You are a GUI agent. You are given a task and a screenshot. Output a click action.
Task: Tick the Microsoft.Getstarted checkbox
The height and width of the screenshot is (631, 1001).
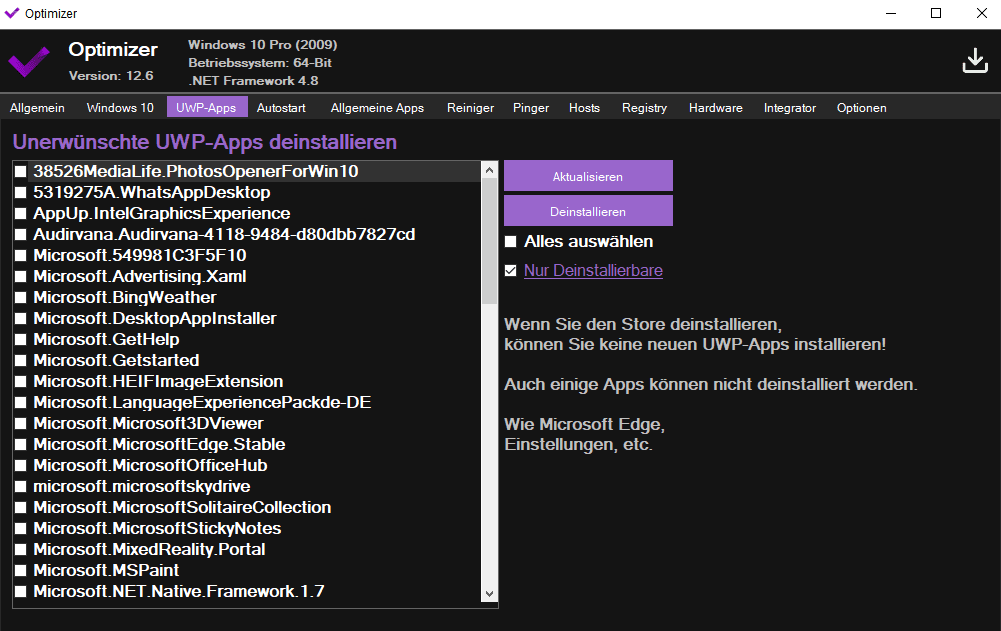pos(20,360)
